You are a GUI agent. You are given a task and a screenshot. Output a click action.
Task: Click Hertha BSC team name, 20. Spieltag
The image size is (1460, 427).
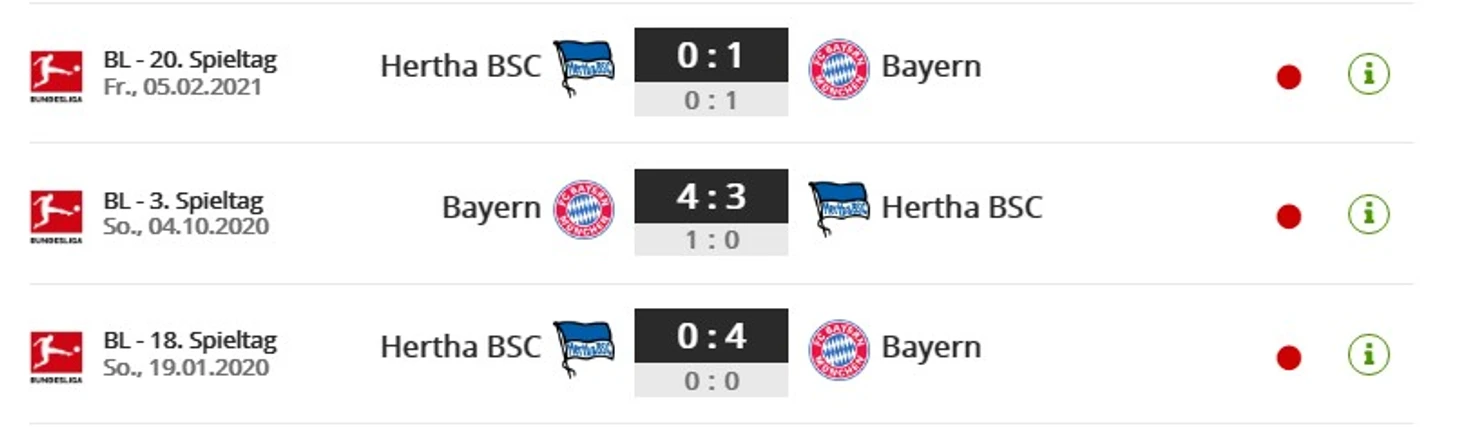pyautogui.click(x=460, y=66)
